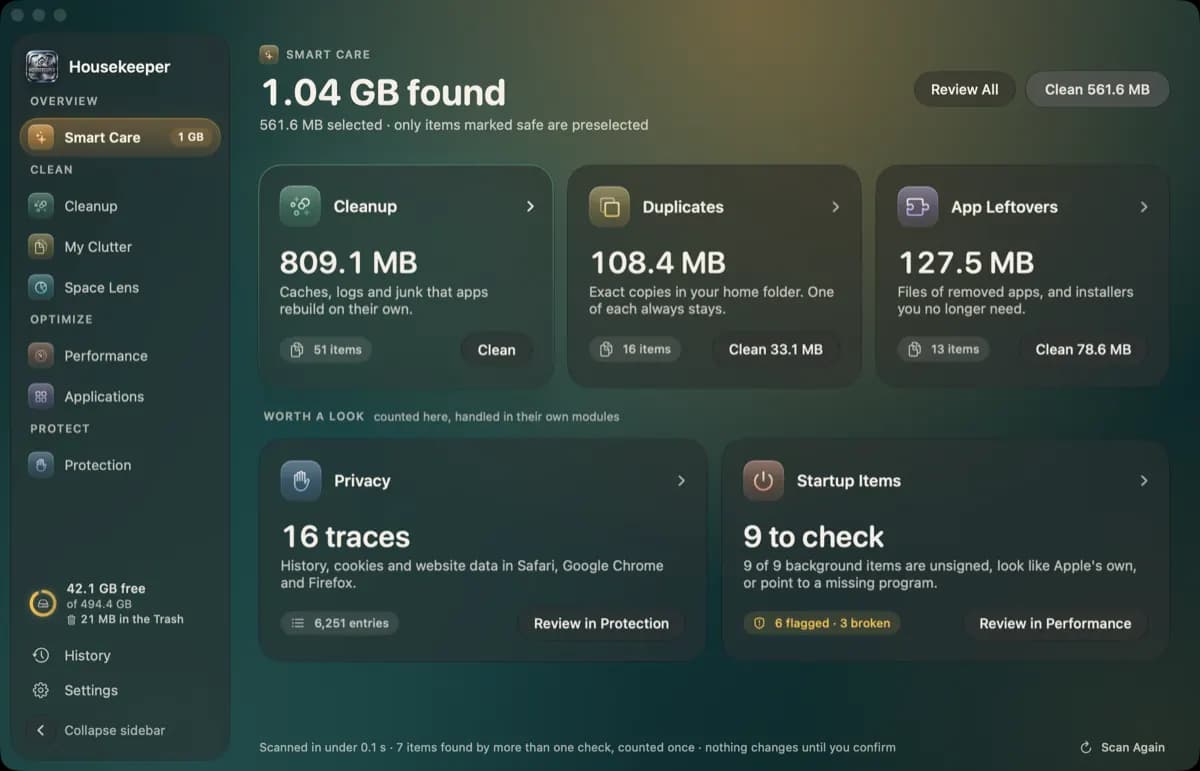Open History in the sidebar
Screen dimensions: 1200x771
120,655
